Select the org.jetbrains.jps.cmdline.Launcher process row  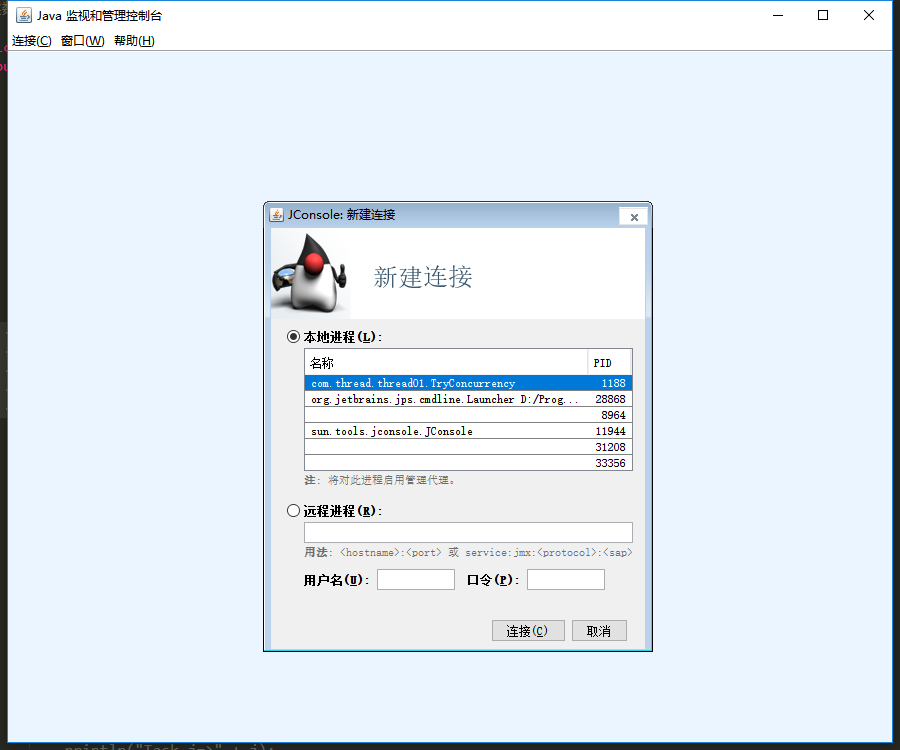468,399
